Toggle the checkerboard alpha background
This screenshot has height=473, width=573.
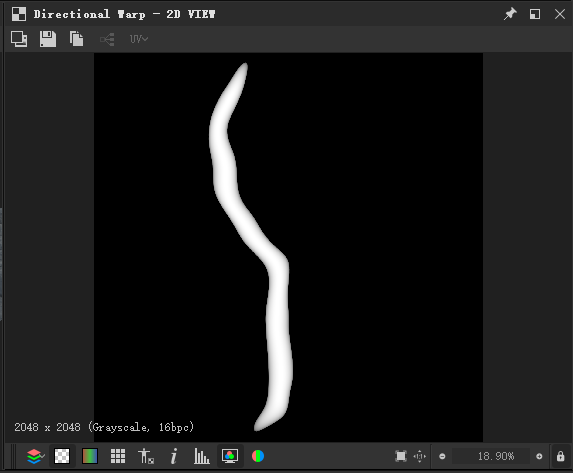(x=62, y=456)
